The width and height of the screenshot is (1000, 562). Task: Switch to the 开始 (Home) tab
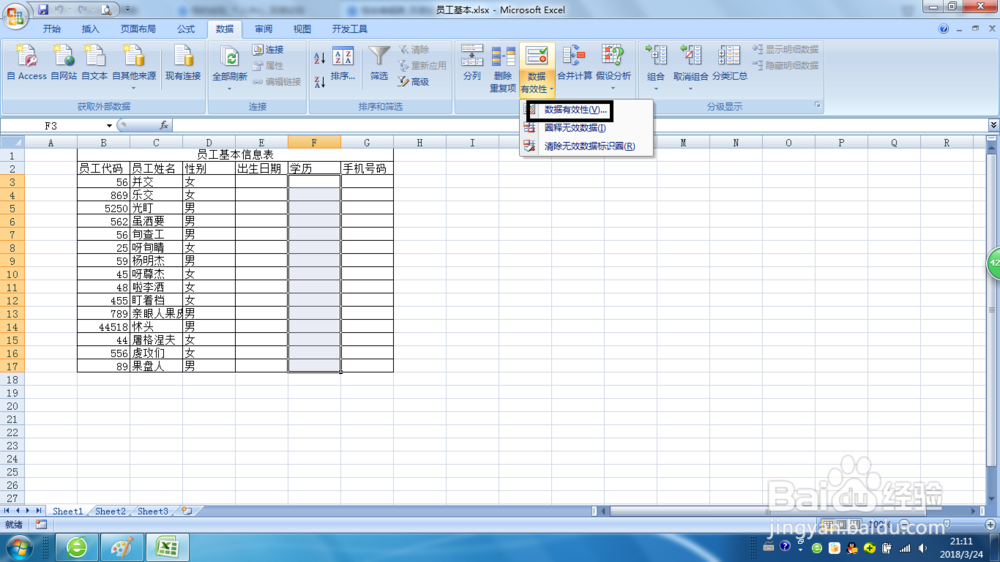(x=52, y=29)
